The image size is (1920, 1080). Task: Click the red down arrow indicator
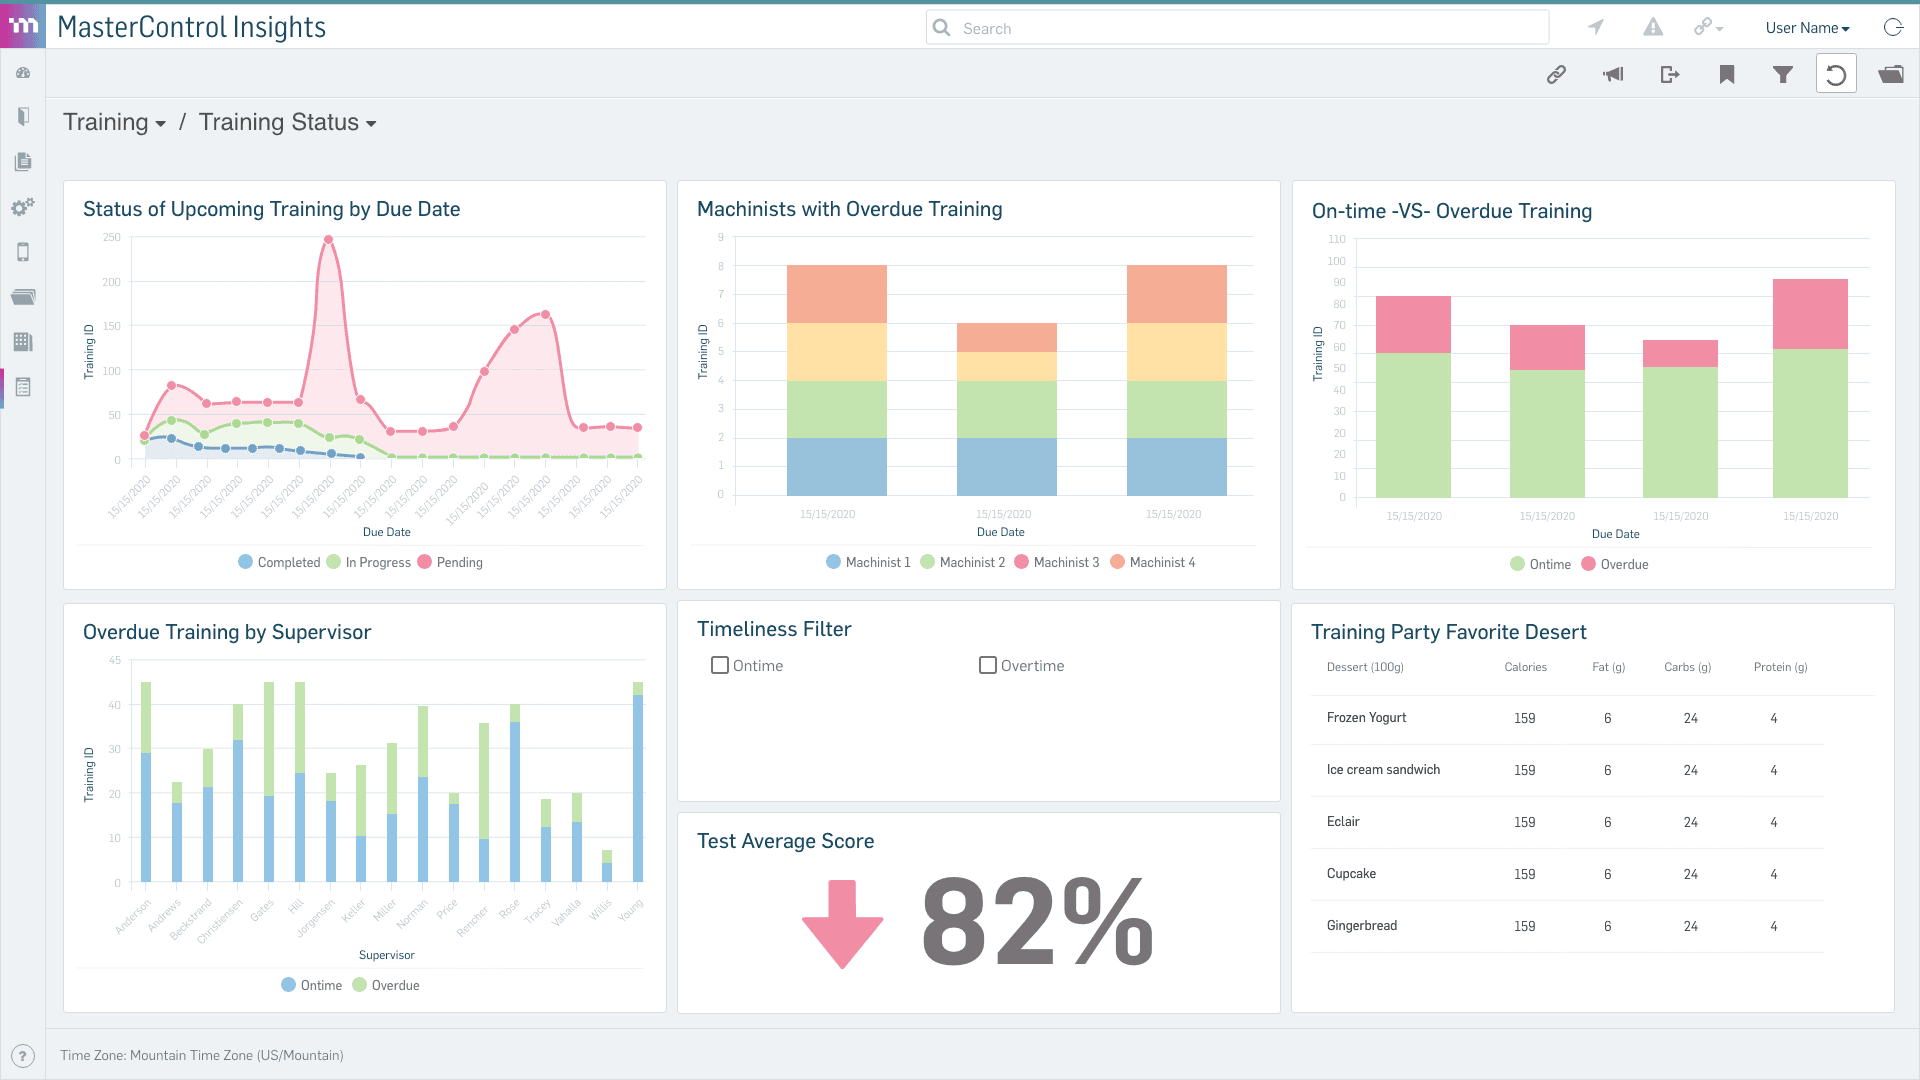click(843, 924)
